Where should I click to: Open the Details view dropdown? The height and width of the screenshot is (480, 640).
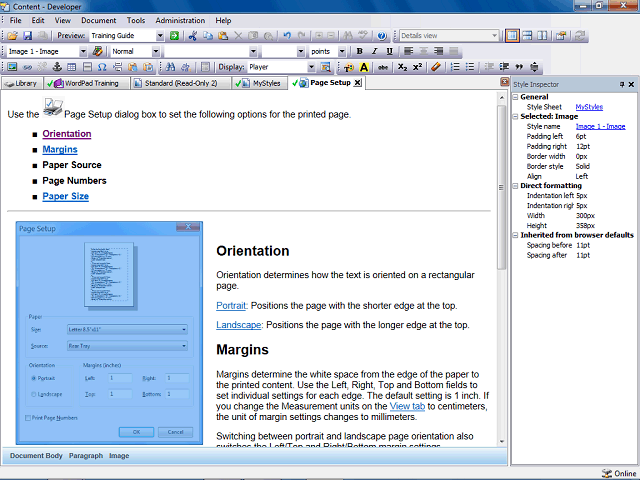494,36
